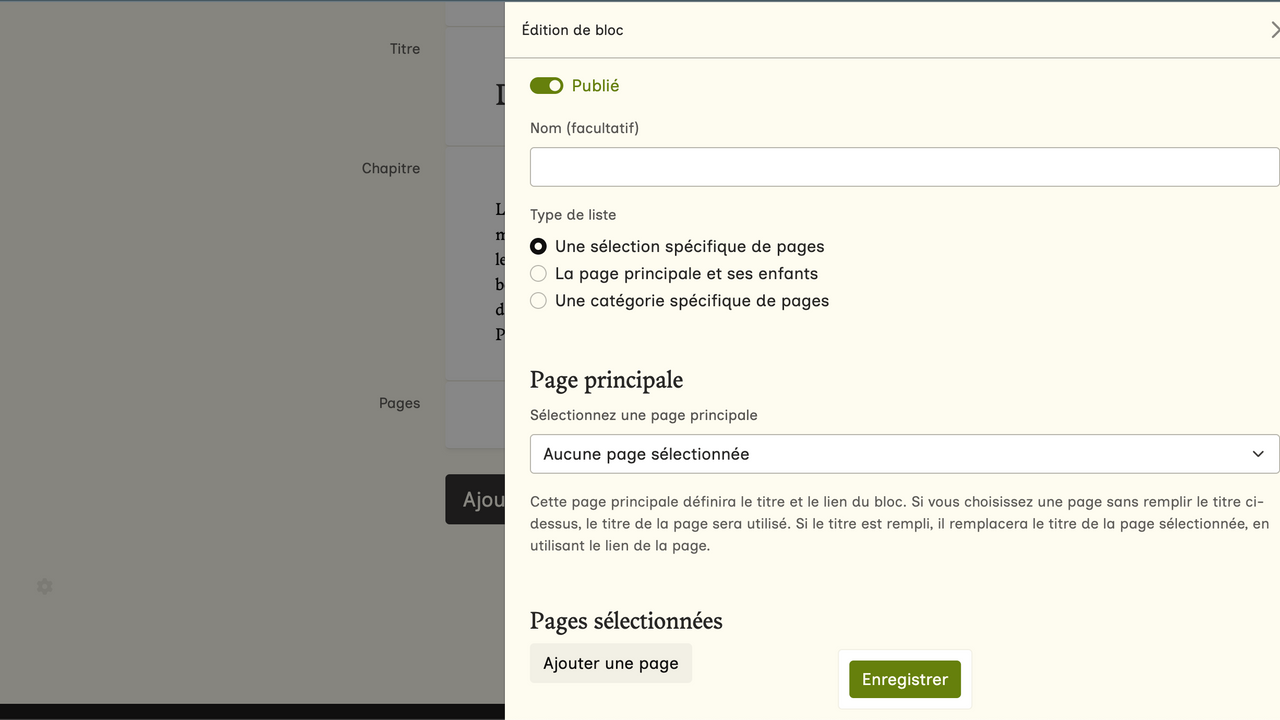Image resolution: width=1280 pixels, height=720 pixels.
Task: Click the dark 'Ajou…' button behind the panel
Action: click(x=475, y=499)
